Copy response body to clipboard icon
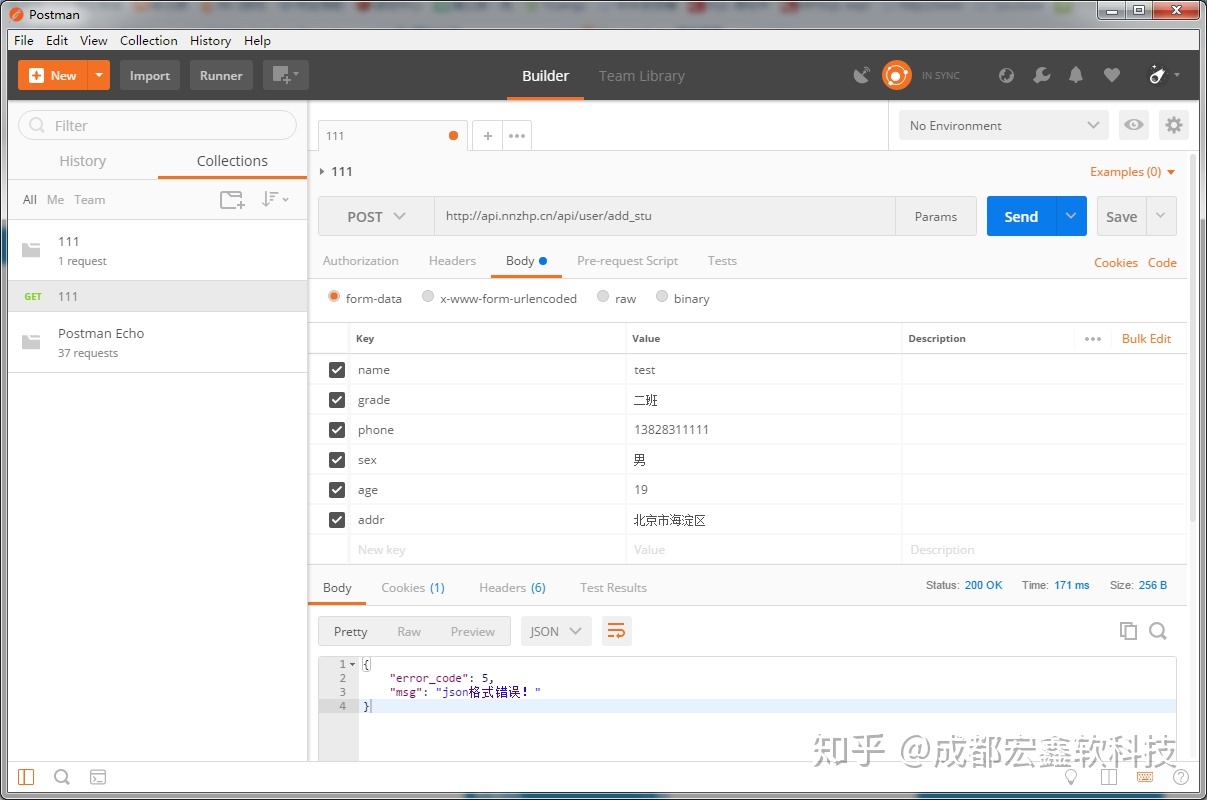This screenshot has height=800, width=1207. (x=1128, y=631)
